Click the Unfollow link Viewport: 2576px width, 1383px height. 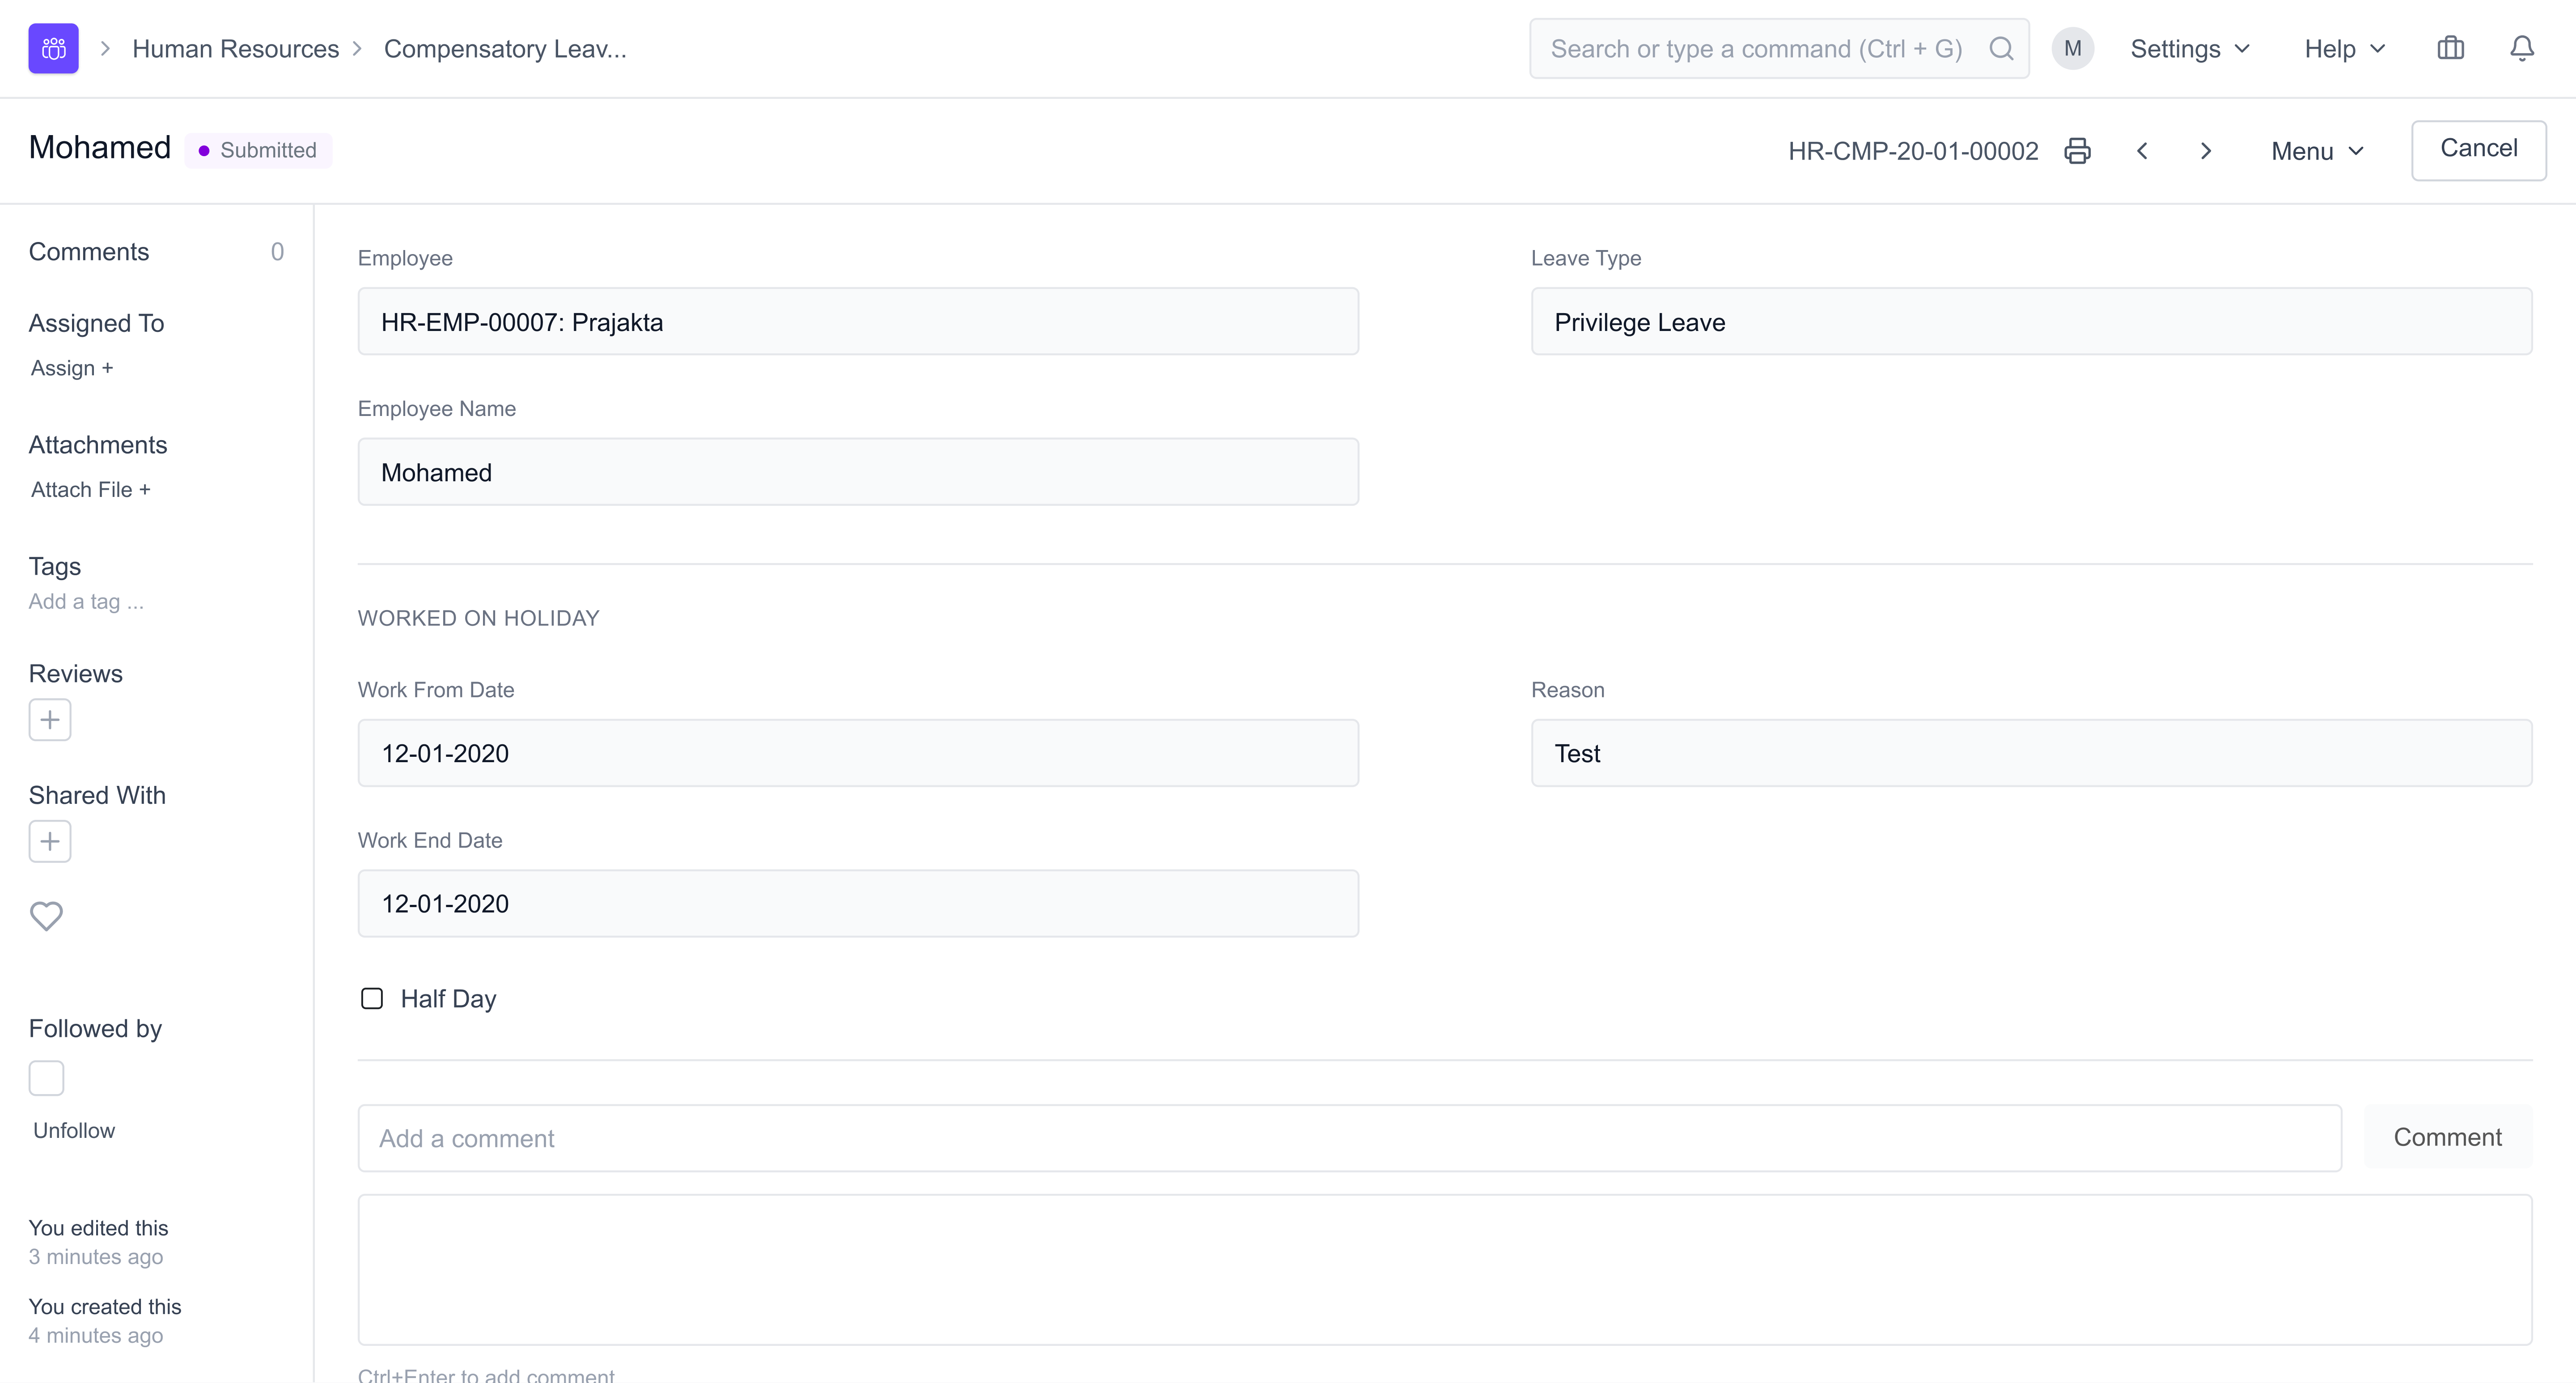click(74, 1130)
